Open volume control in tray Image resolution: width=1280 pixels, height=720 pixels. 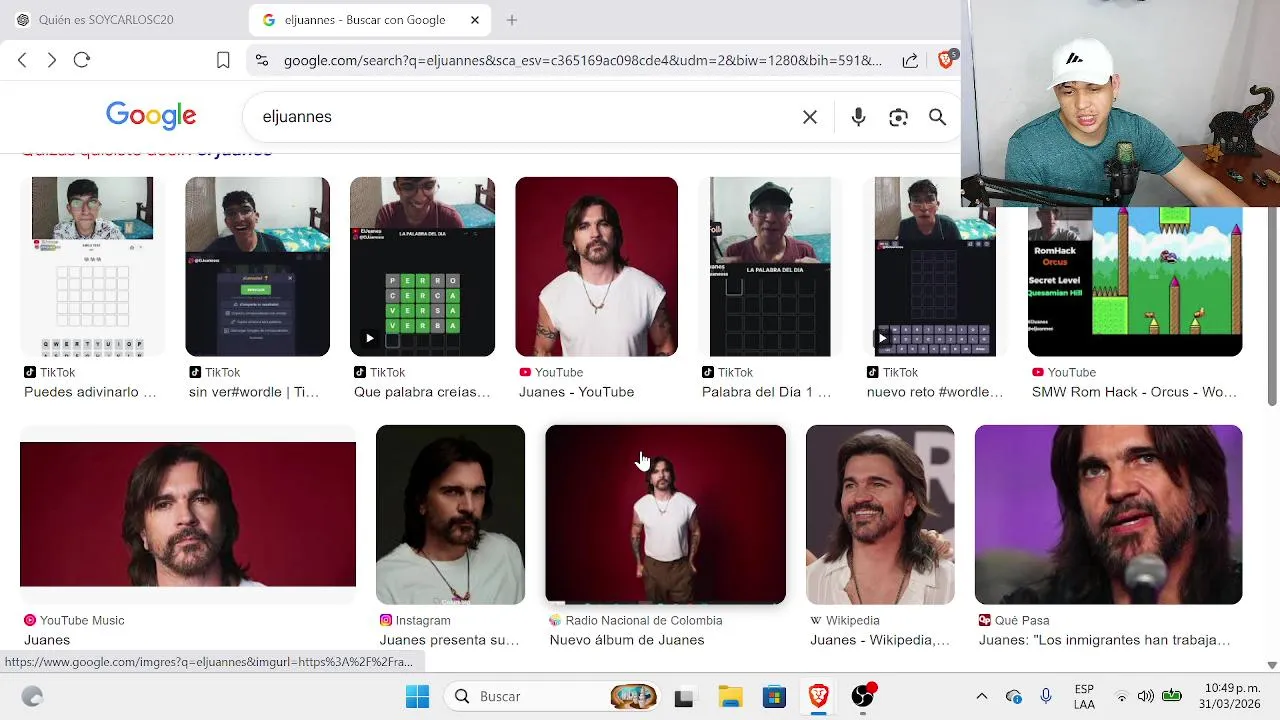(1146, 696)
